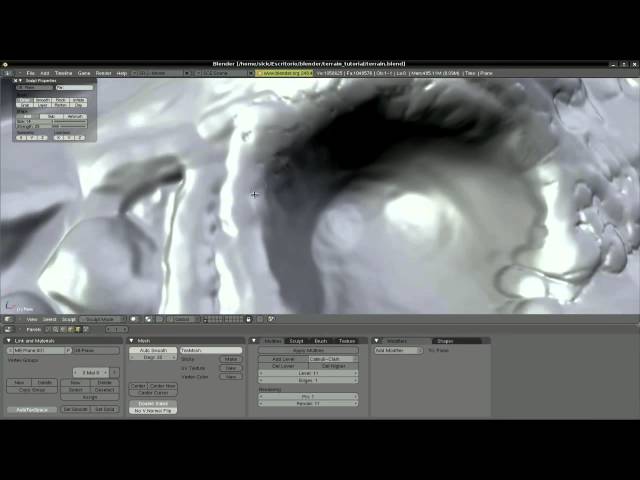Open the 3D view window type icon

[9, 319]
